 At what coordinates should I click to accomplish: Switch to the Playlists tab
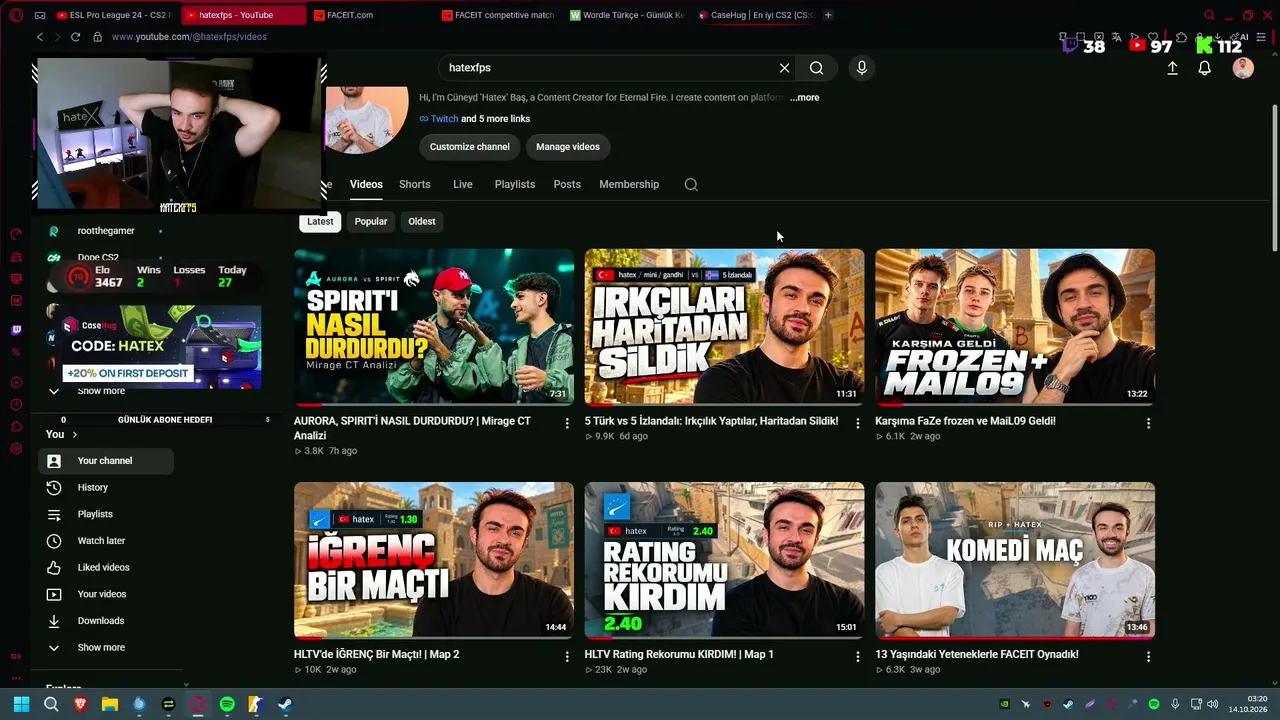click(515, 184)
